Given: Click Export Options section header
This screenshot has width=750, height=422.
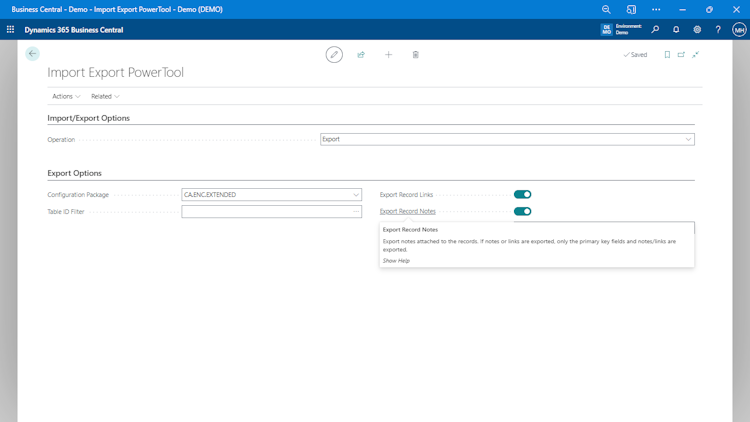Looking at the screenshot, I should pos(75,173).
